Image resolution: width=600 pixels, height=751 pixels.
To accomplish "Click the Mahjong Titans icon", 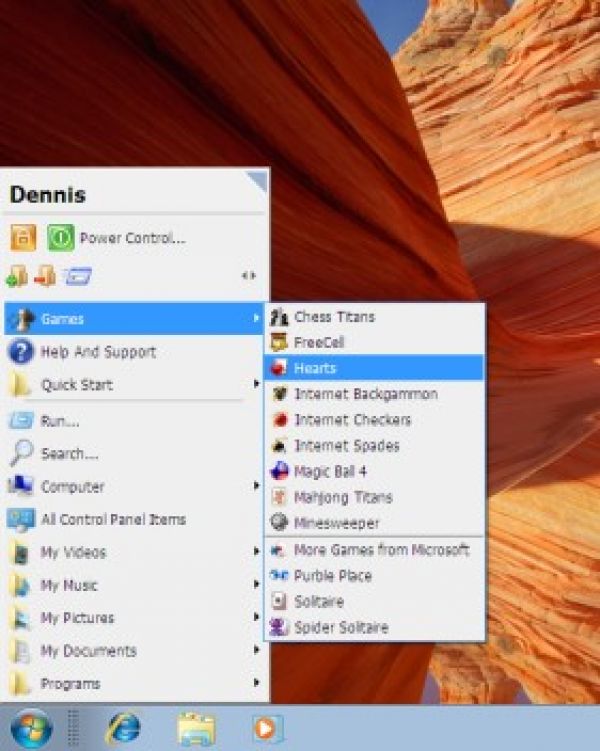I will point(279,497).
